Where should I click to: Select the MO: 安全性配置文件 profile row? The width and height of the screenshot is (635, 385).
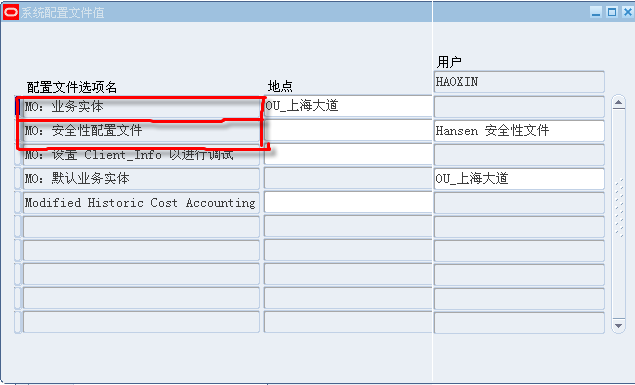(x=141, y=131)
